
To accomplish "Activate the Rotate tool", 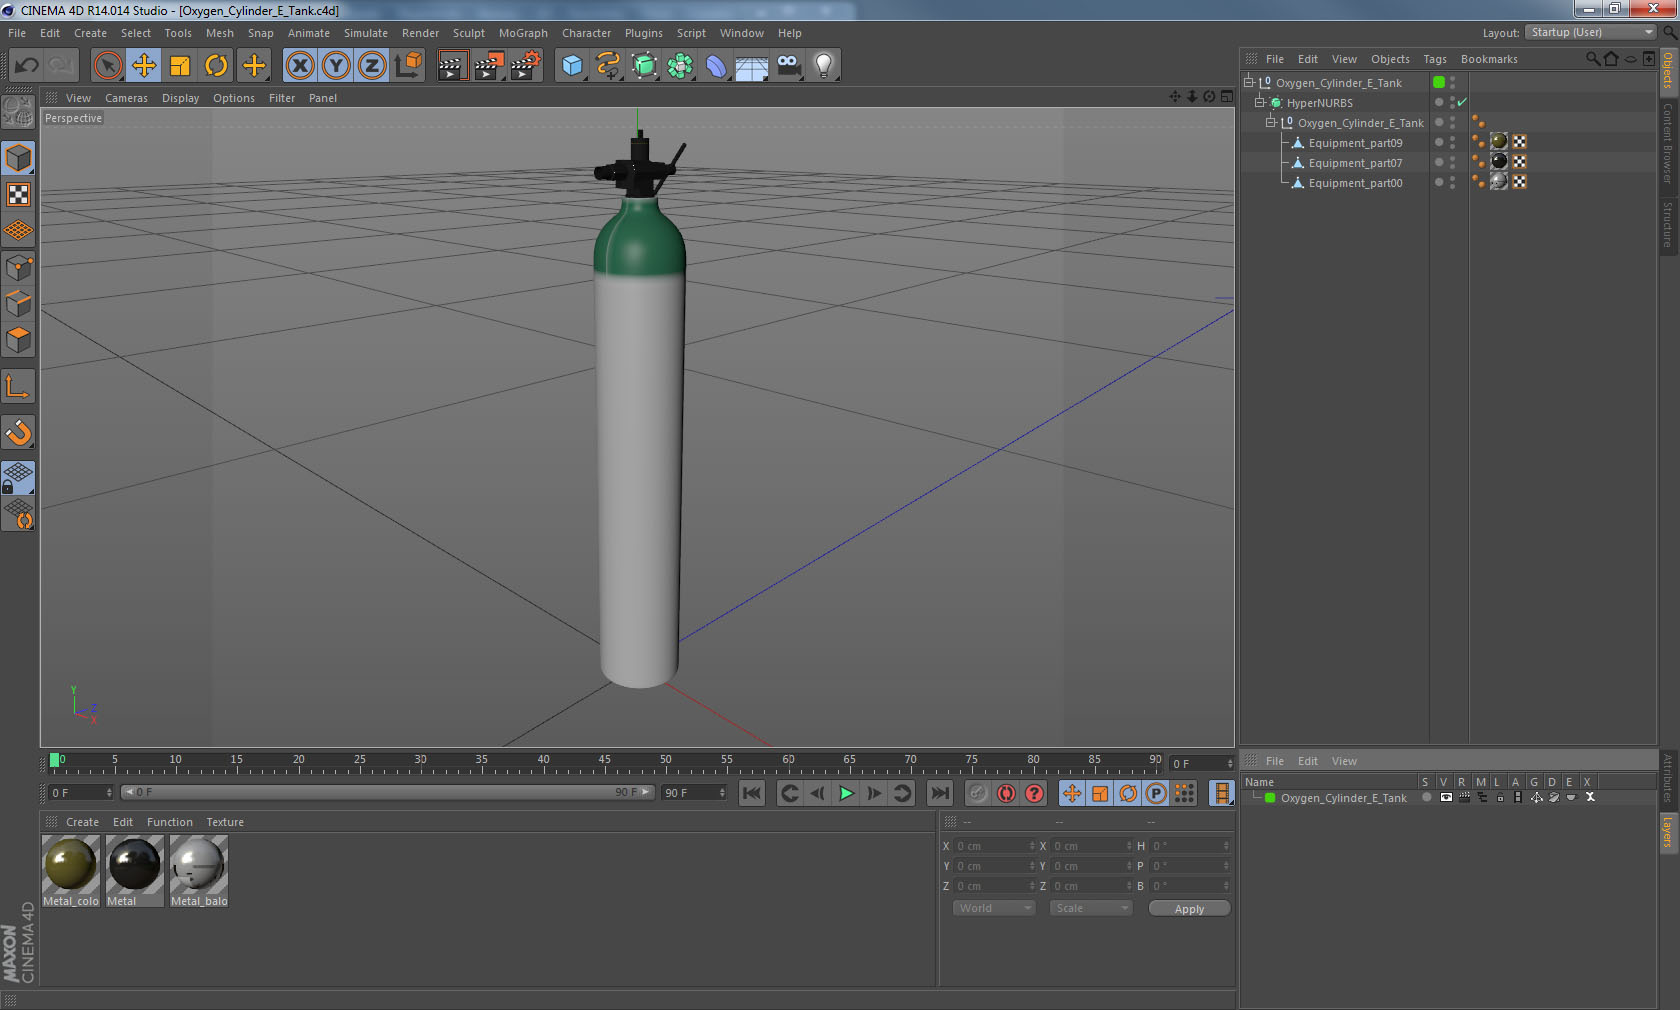I will (x=216, y=66).
